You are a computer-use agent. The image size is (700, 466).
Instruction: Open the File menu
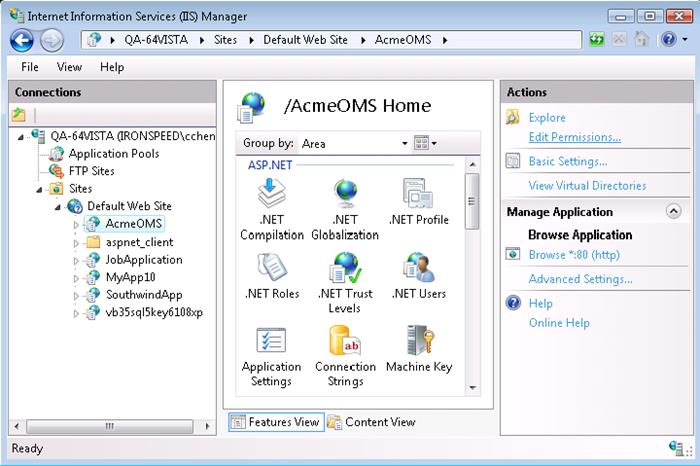click(x=29, y=67)
